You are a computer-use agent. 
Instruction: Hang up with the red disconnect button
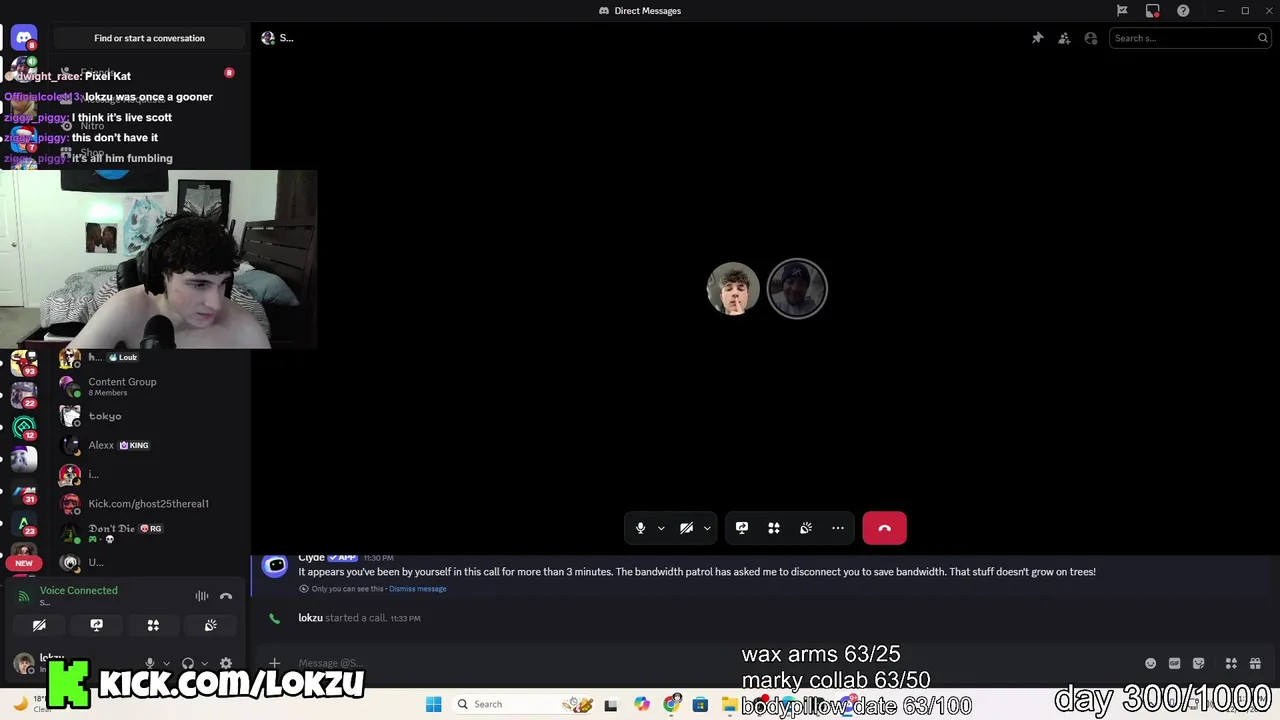coord(885,528)
